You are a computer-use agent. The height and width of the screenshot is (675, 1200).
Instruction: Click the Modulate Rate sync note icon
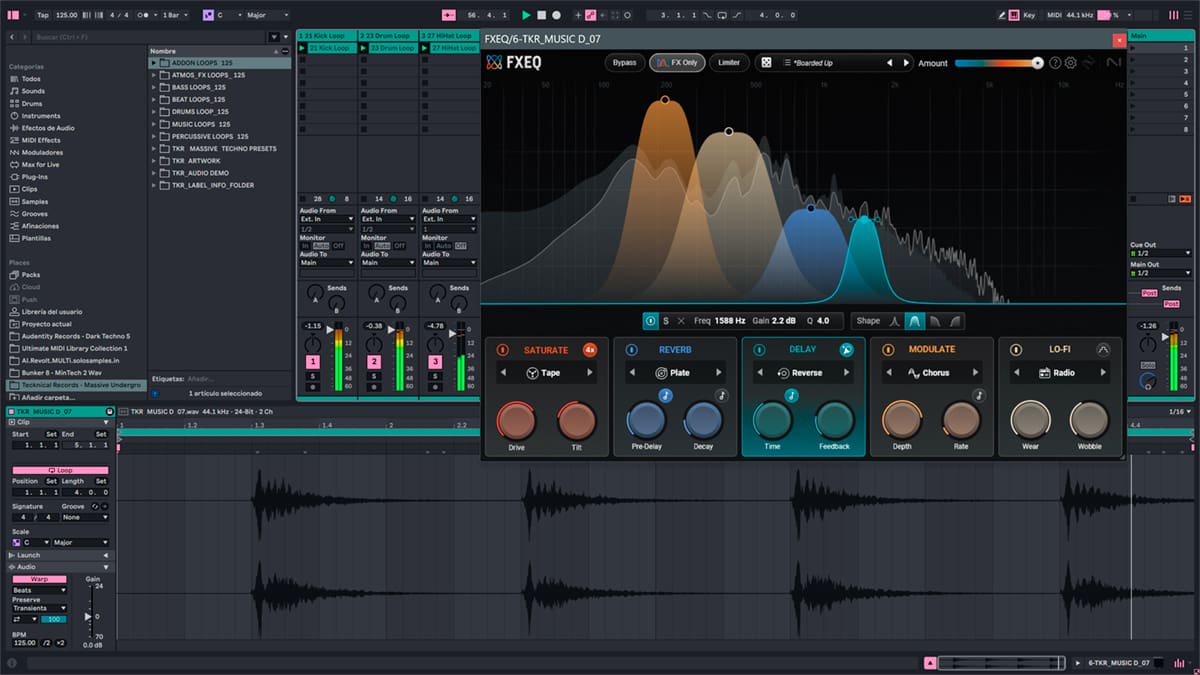979,396
